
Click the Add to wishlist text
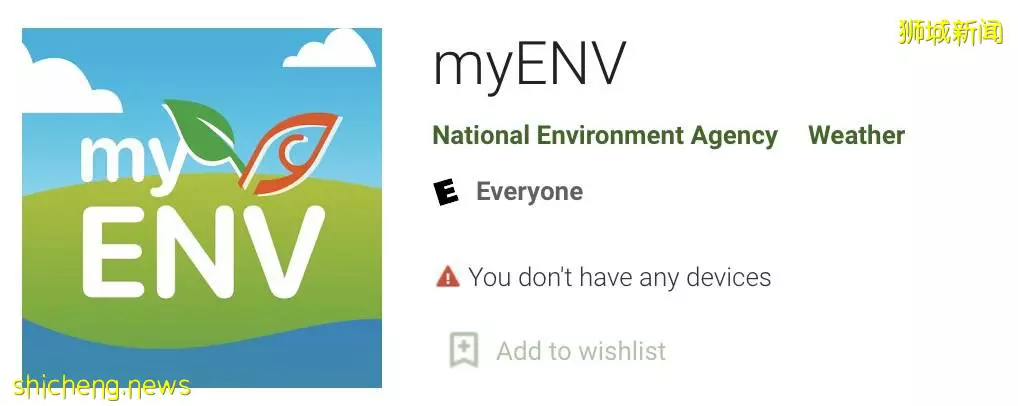(581, 351)
